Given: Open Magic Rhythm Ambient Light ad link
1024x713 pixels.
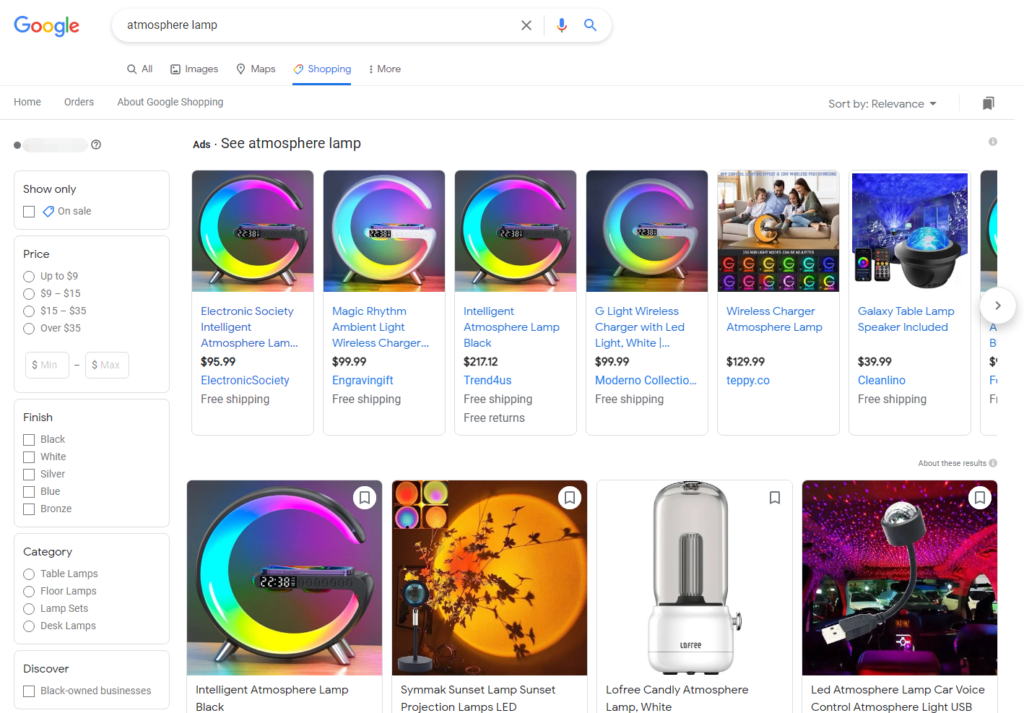Looking at the screenshot, I should 381,327.
